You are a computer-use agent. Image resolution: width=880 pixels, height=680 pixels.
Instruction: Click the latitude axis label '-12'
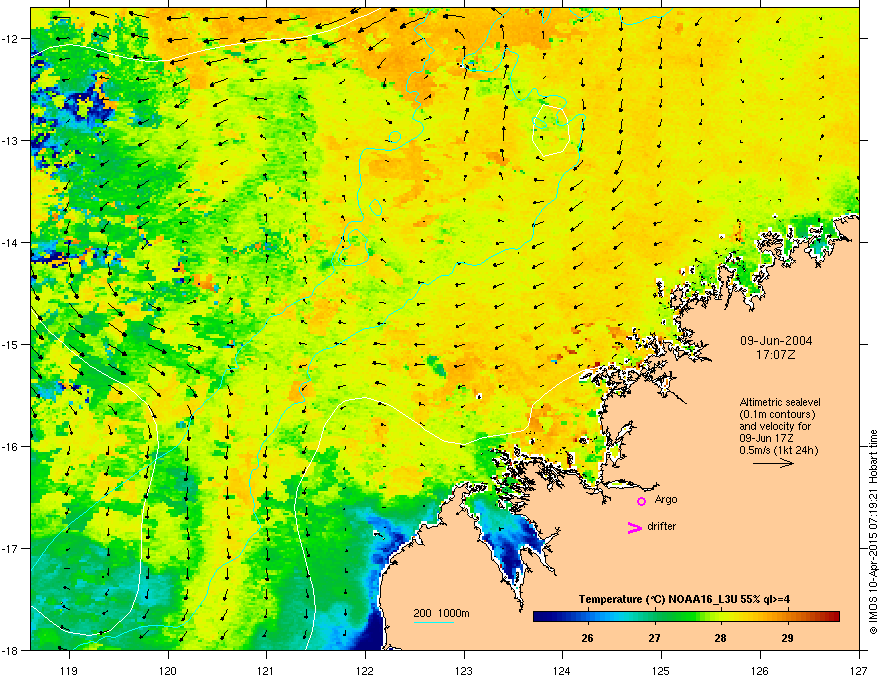pyautogui.click(x=11, y=39)
